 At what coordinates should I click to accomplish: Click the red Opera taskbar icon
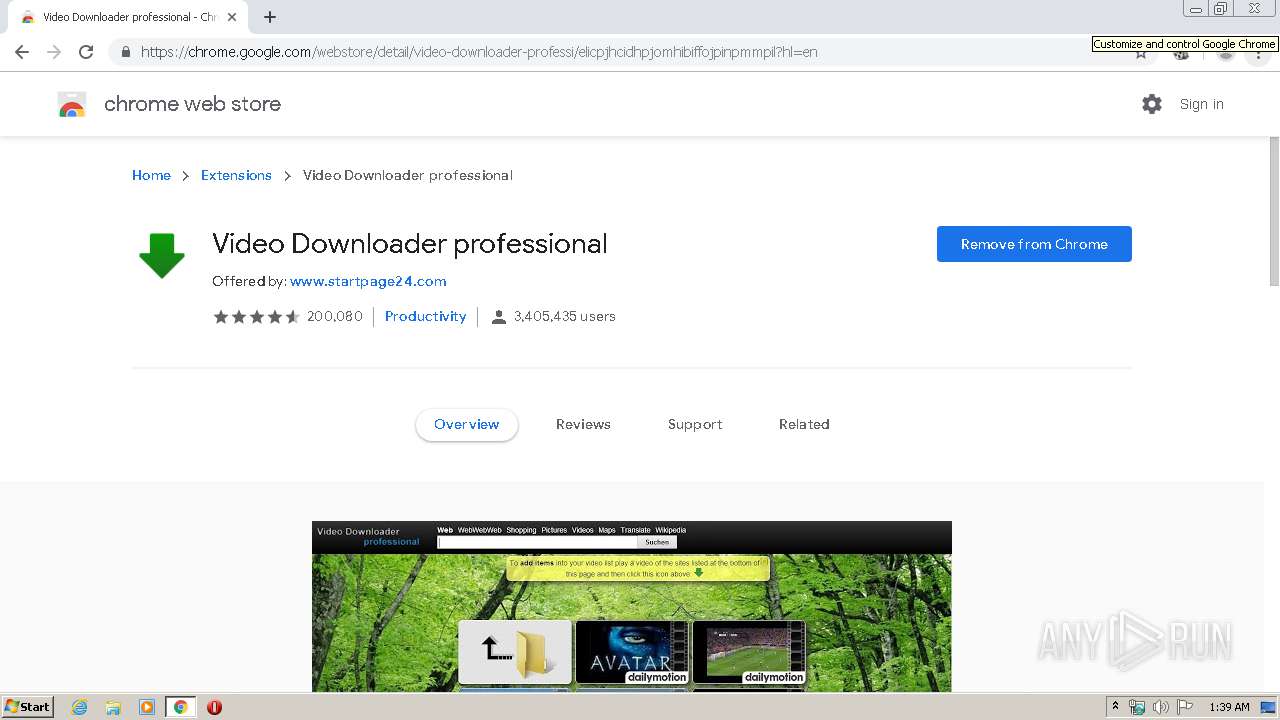[214, 707]
